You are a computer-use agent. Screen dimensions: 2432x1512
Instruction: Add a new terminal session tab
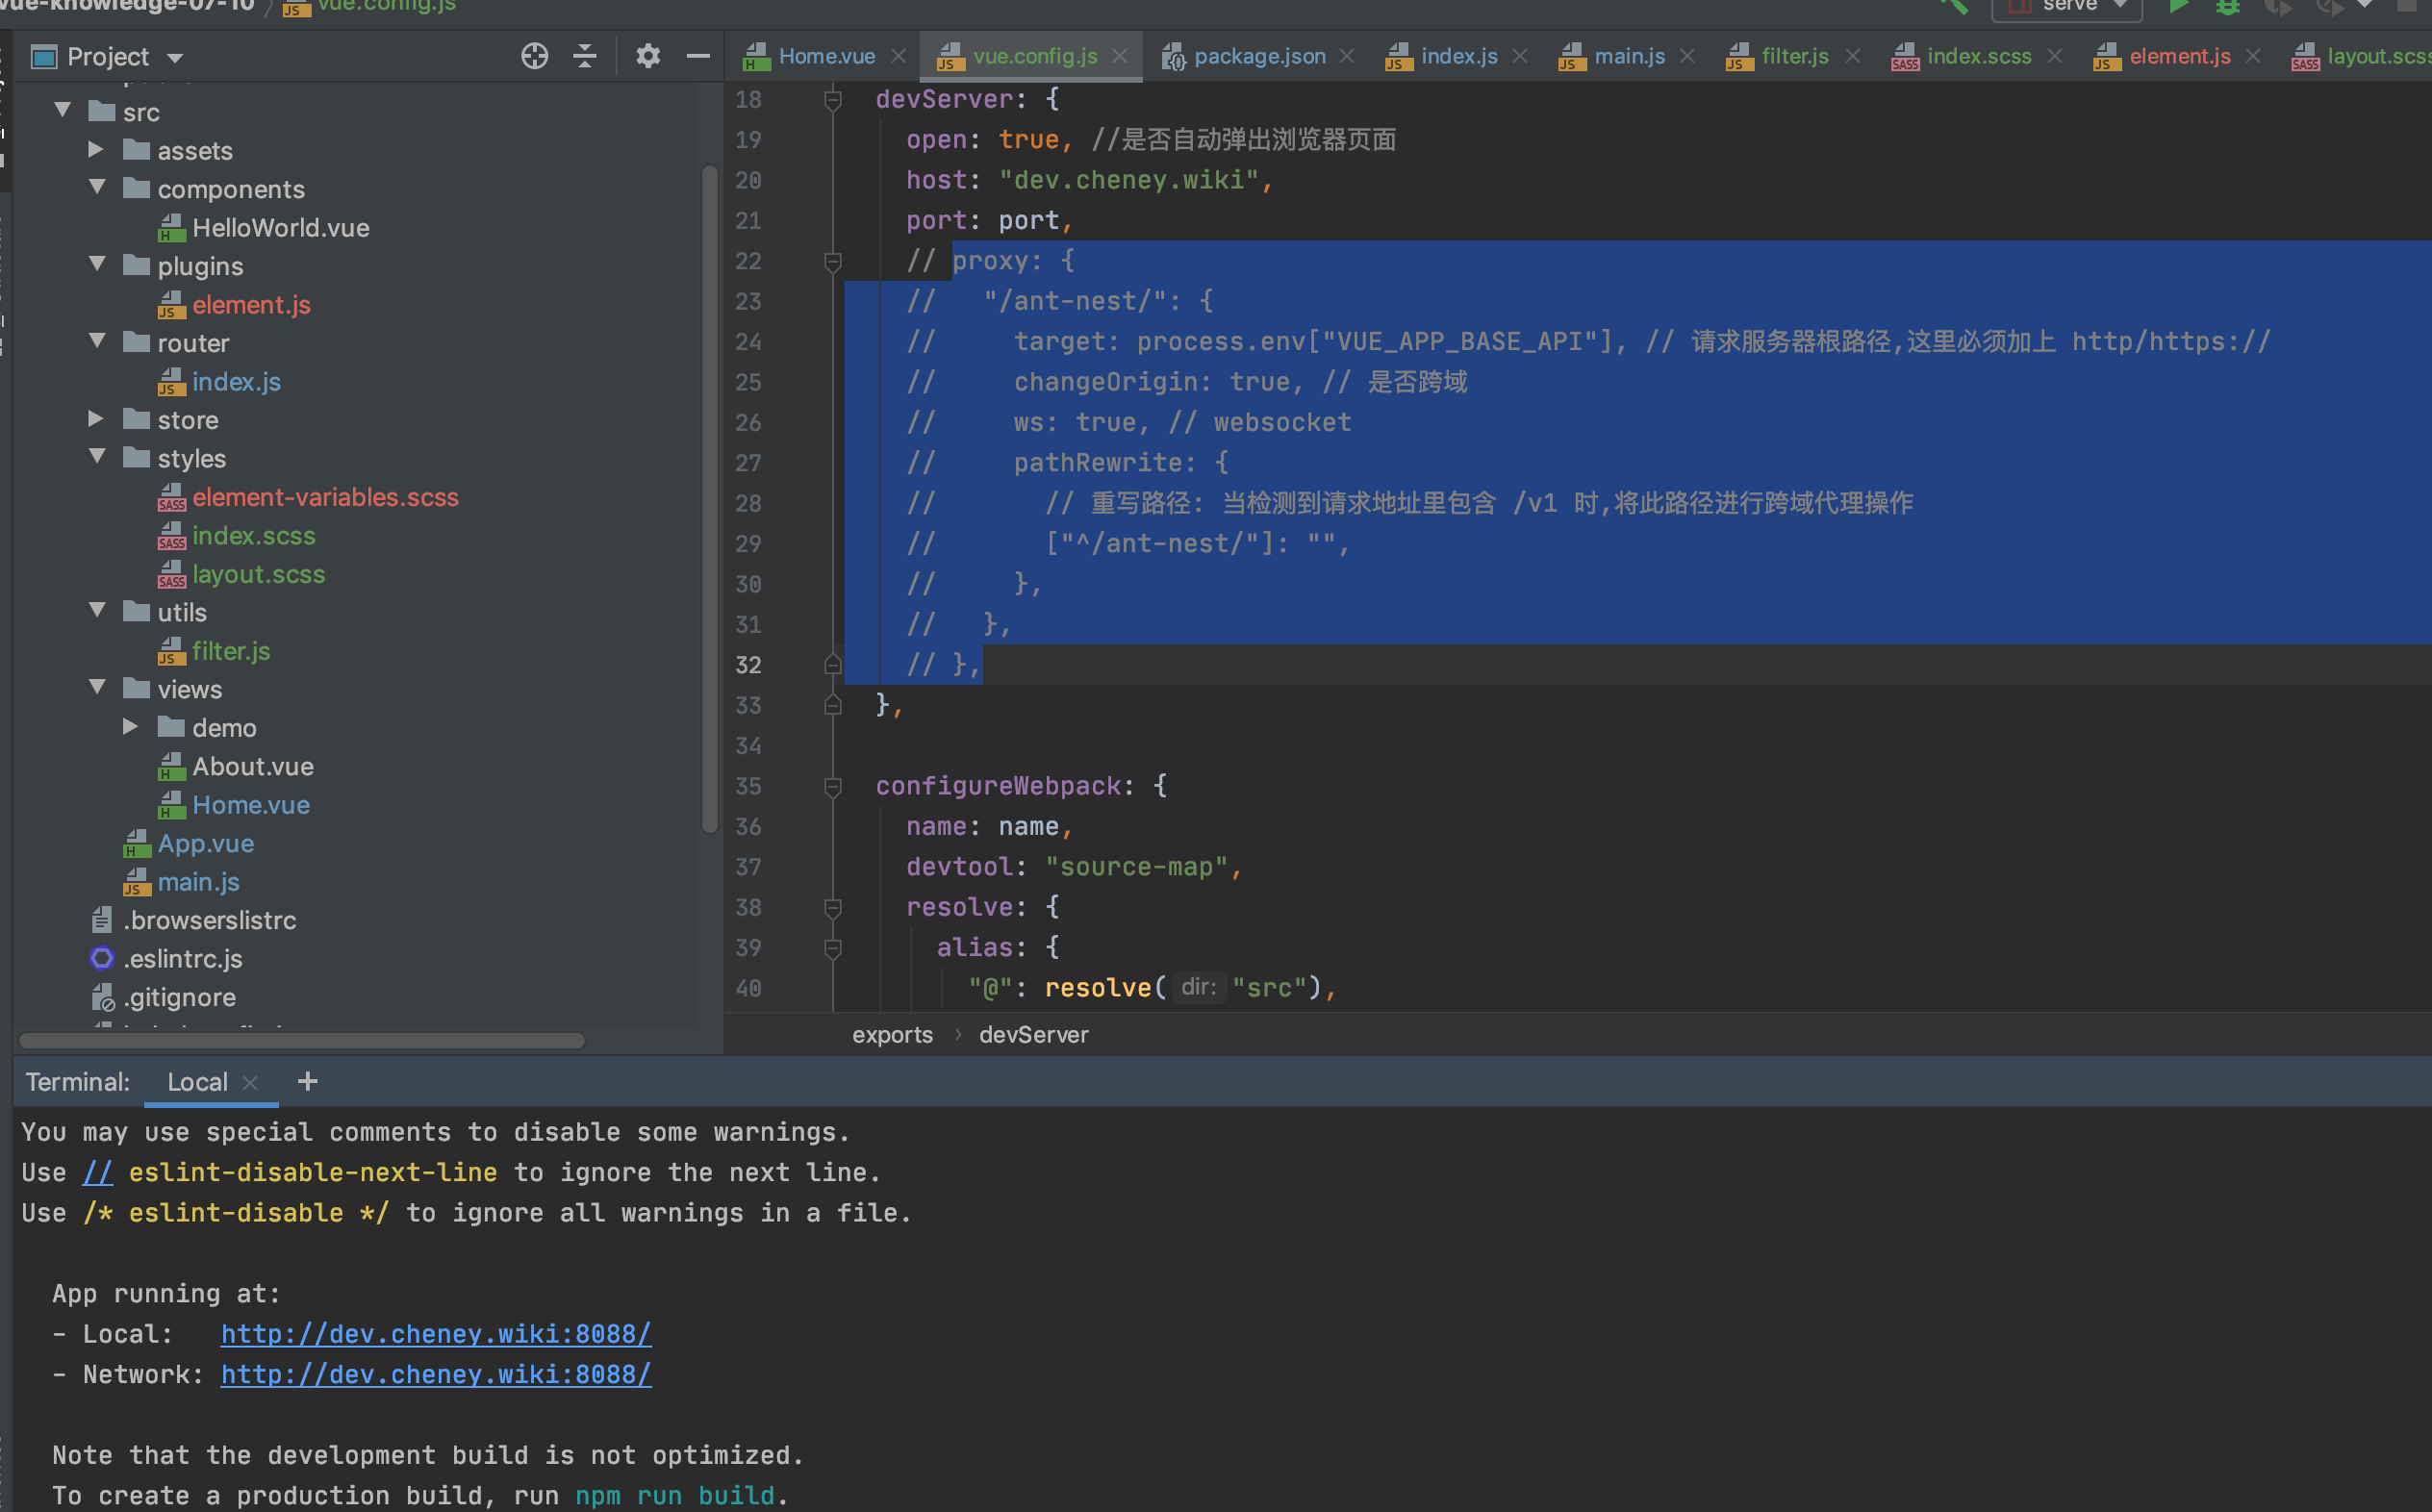pyautogui.click(x=307, y=1081)
